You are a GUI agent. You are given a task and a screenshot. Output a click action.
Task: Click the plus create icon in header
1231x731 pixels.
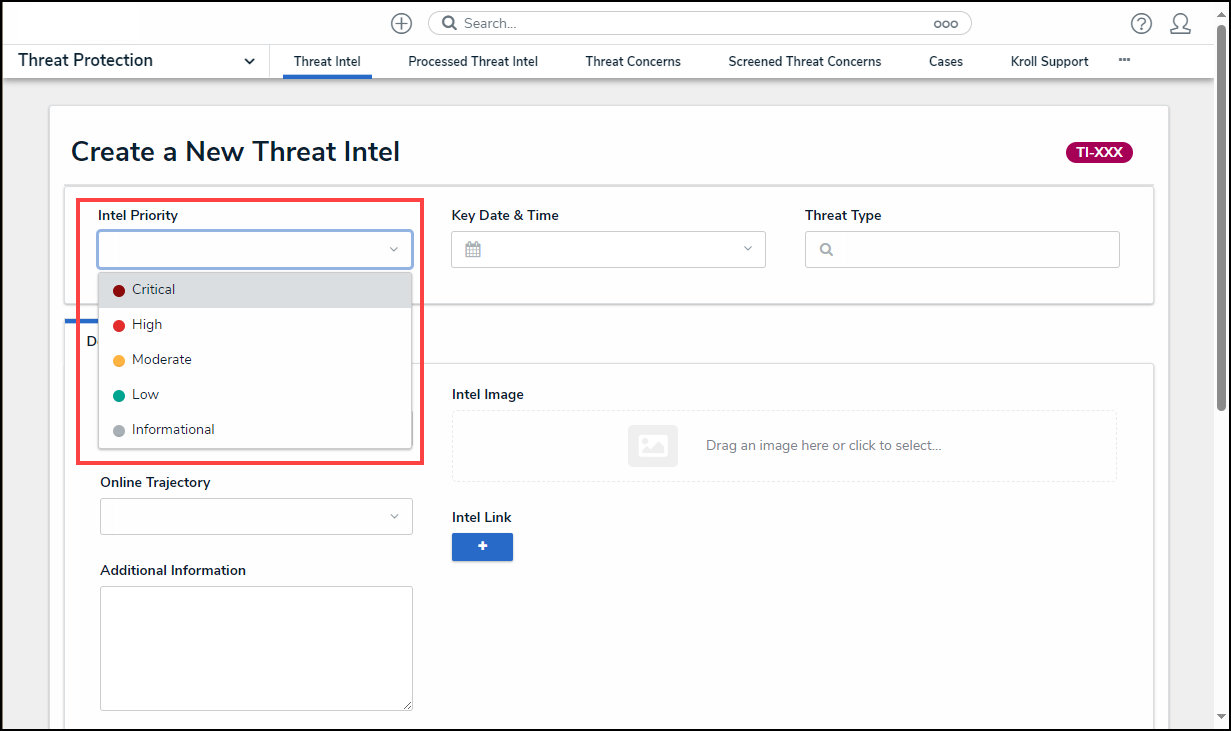(401, 23)
